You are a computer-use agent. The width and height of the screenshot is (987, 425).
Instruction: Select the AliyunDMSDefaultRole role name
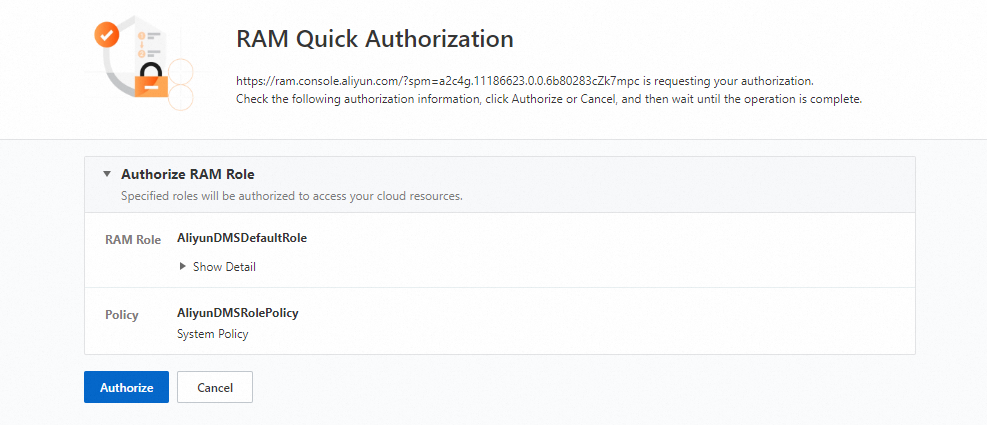click(242, 238)
